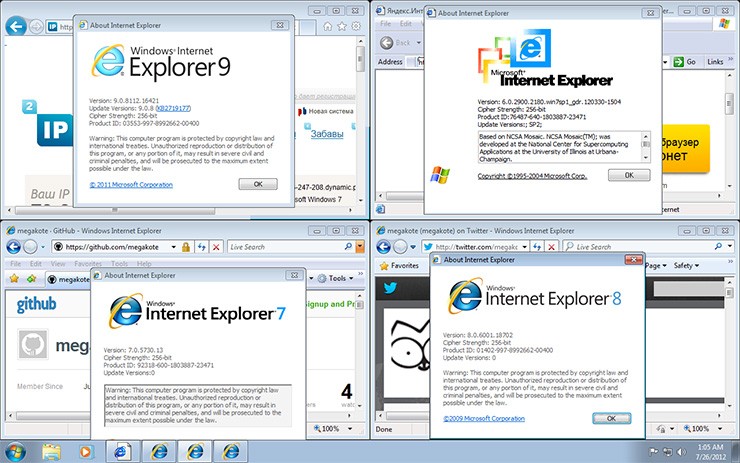
Task: Click the scroll-down arrow in the IE6 About text box
Action: coord(646,158)
